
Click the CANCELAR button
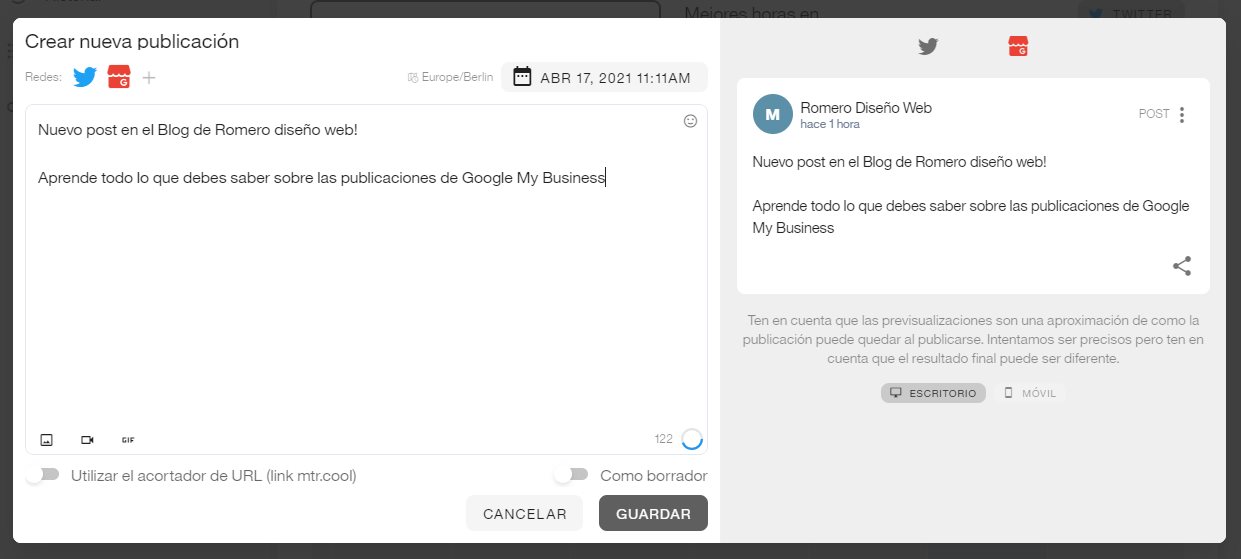coord(525,514)
